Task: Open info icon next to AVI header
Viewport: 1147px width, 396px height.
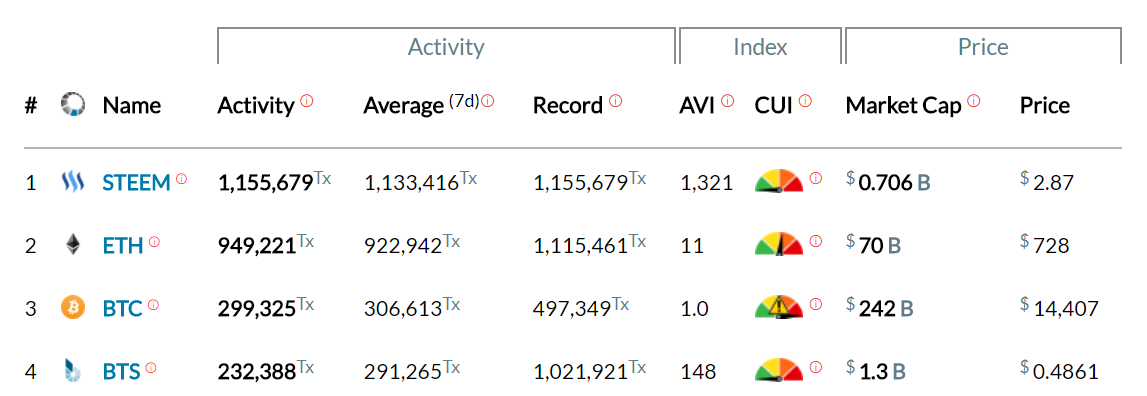Action: [x=727, y=101]
